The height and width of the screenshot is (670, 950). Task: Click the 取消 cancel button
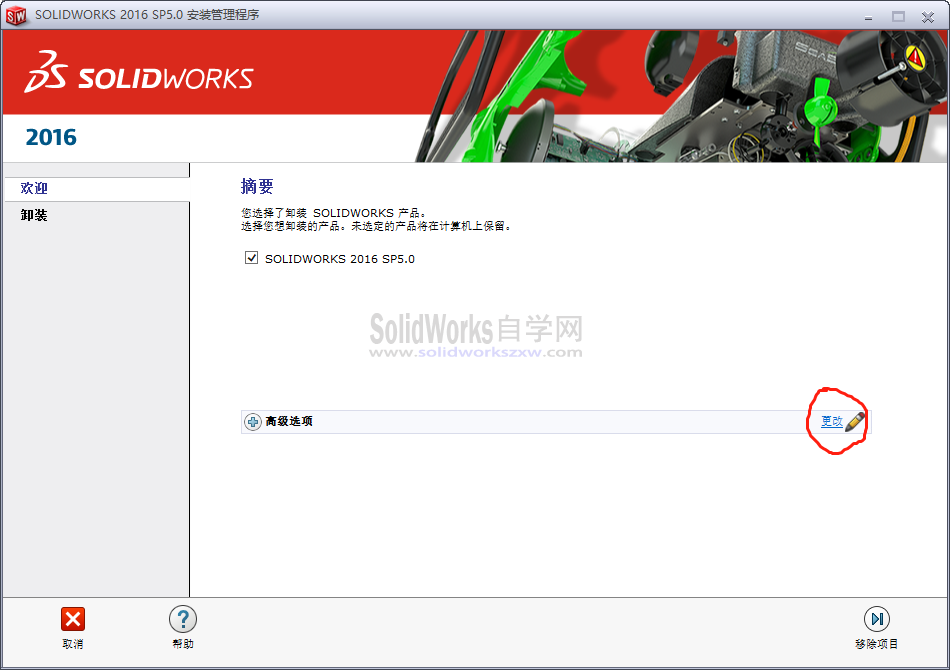[x=72, y=630]
